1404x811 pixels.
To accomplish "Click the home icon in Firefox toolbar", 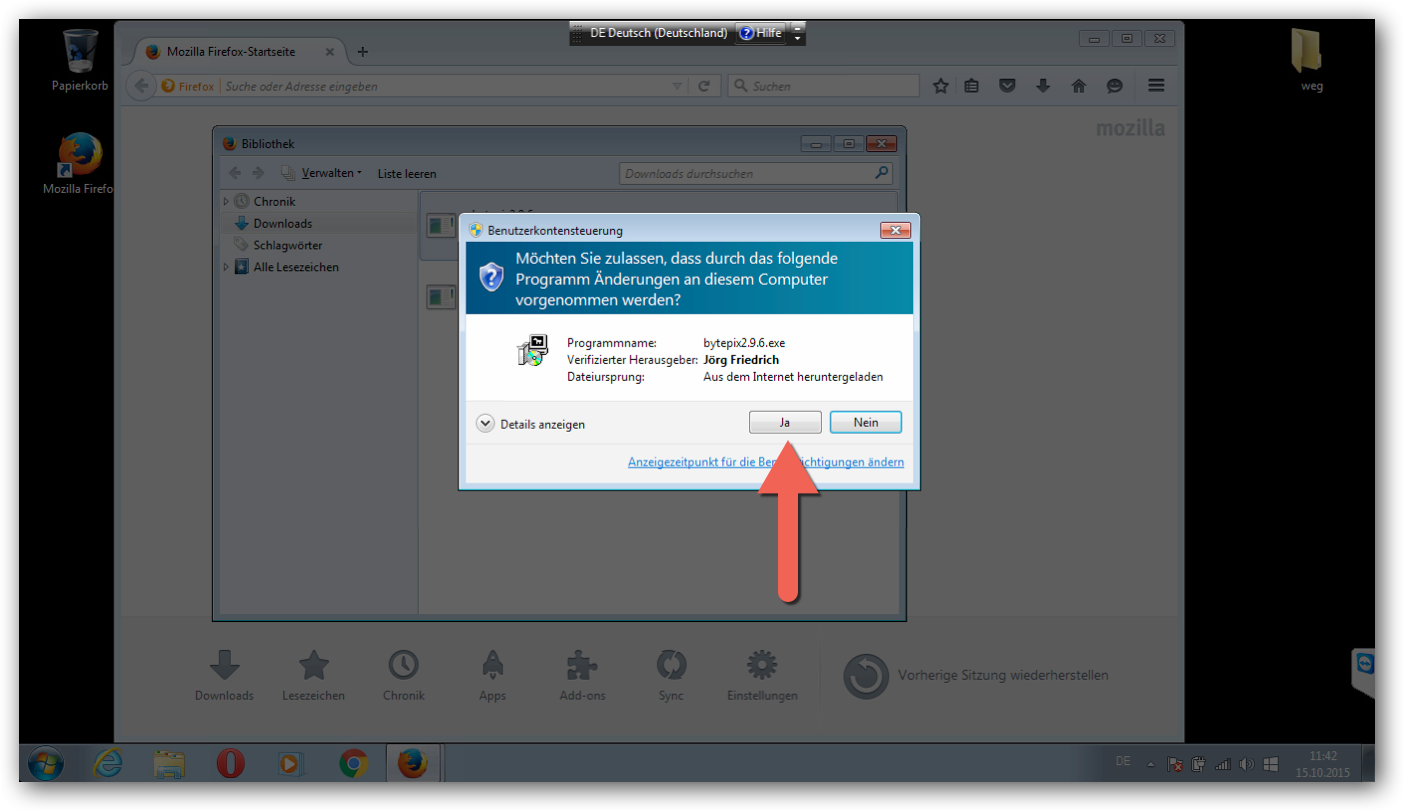I will 1079,86.
